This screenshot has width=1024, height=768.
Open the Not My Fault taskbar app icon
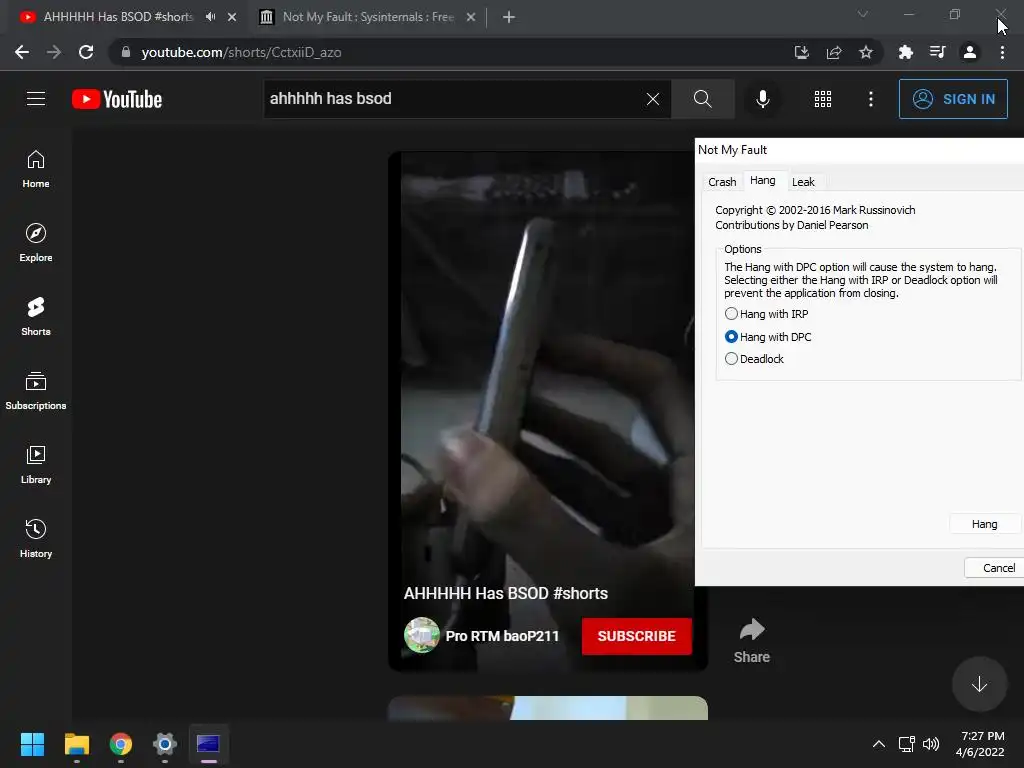pyautogui.click(x=208, y=744)
